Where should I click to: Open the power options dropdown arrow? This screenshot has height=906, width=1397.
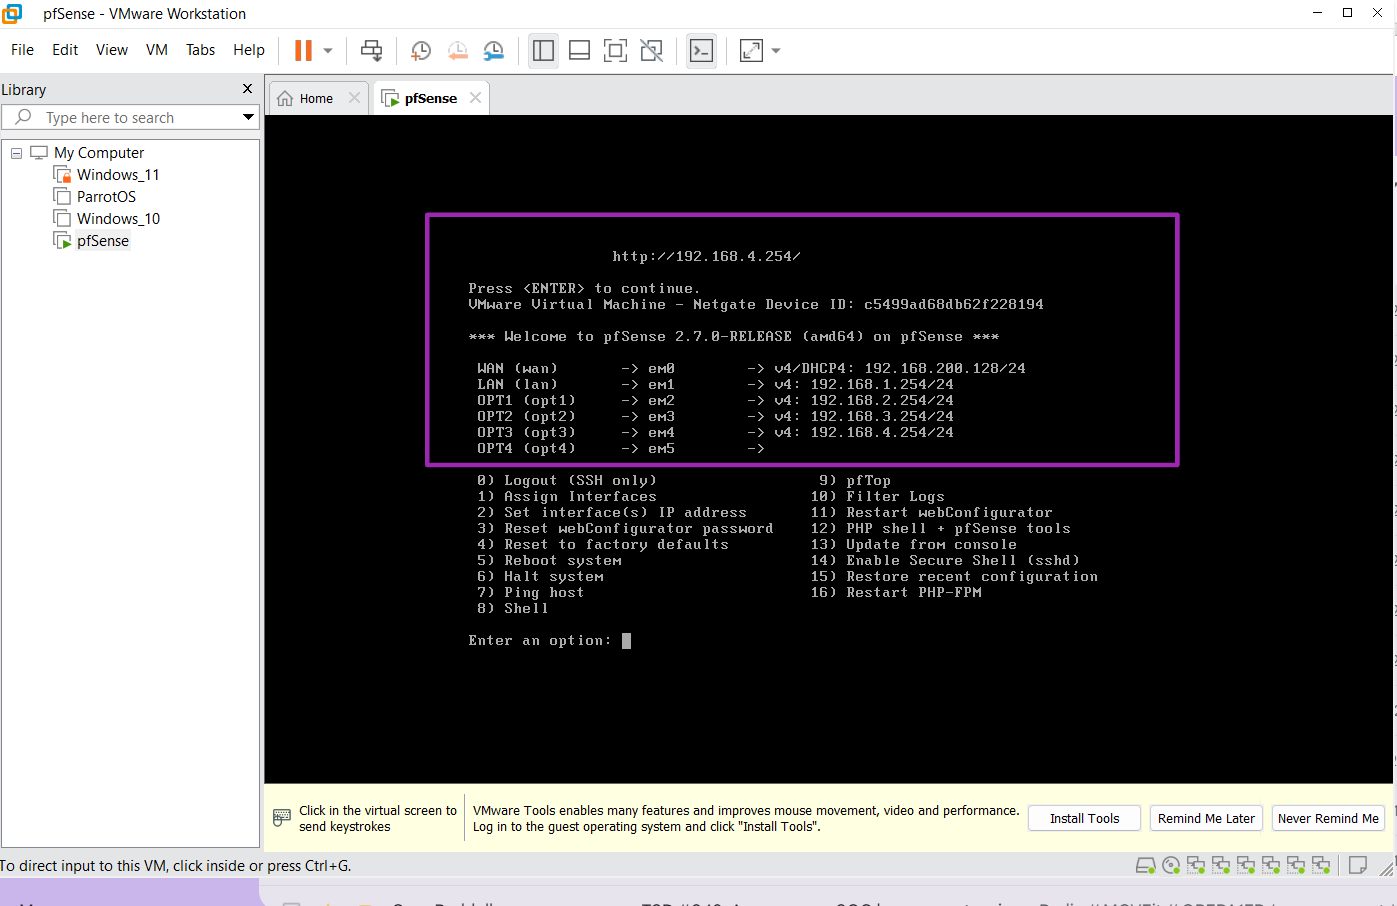click(x=328, y=50)
